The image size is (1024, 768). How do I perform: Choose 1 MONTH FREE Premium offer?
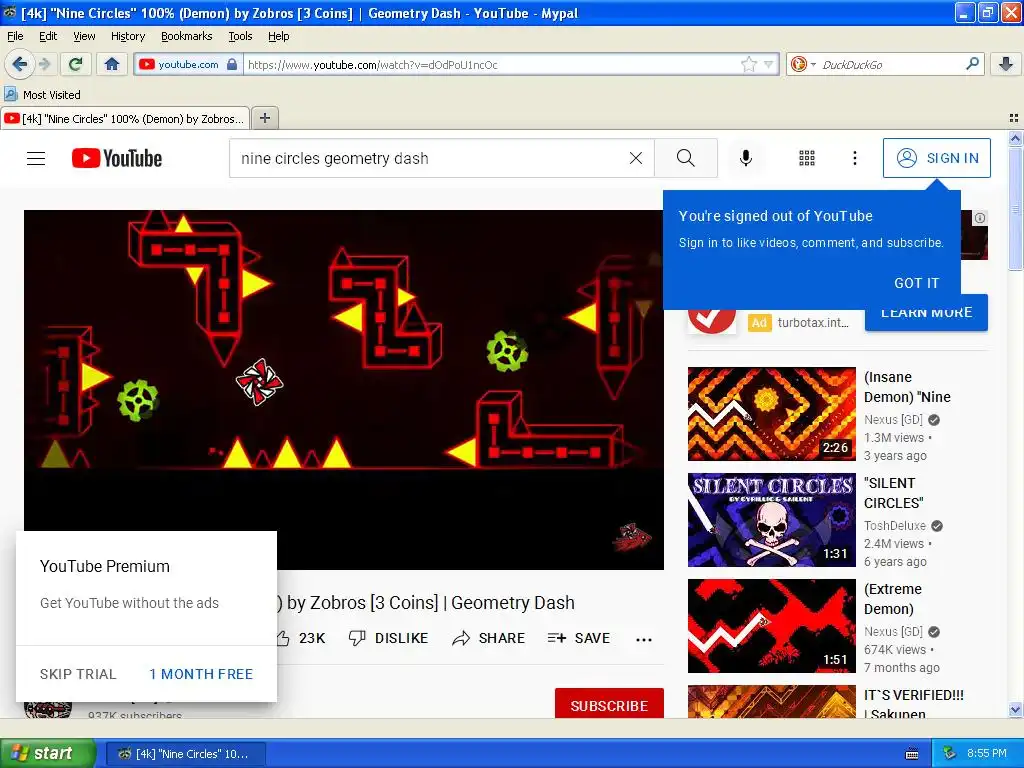click(200, 674)
